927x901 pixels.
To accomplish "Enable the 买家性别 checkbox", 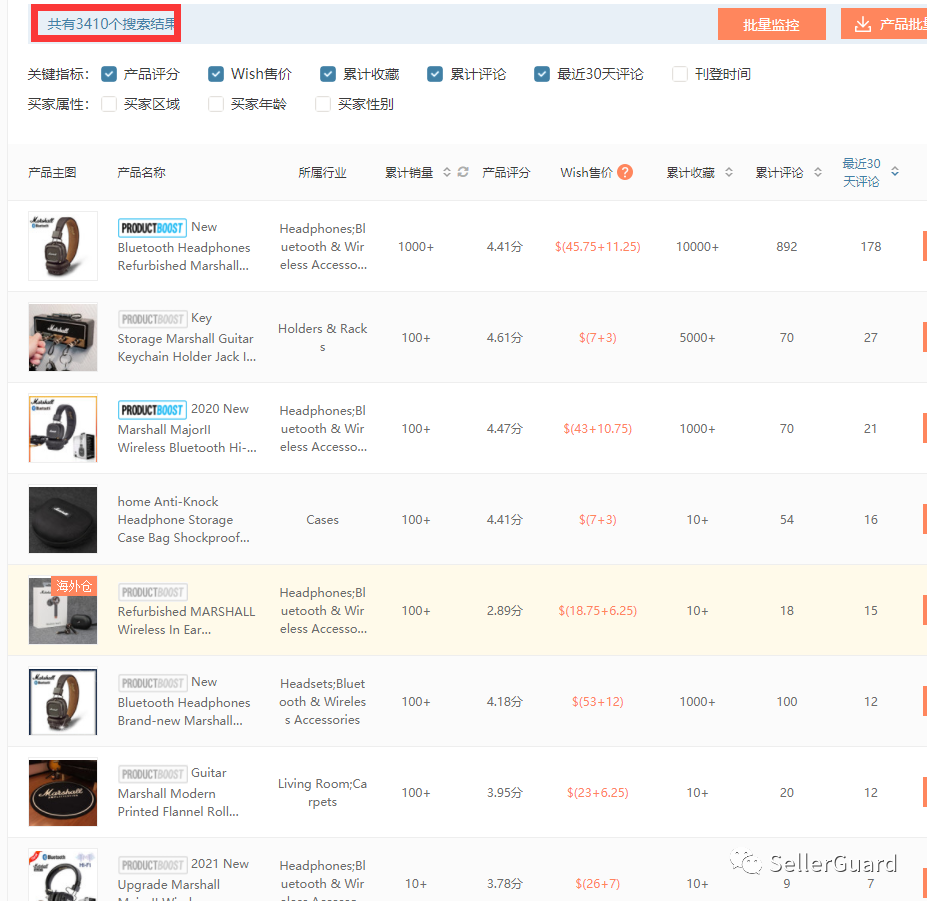I will click(x=323, y=104).
